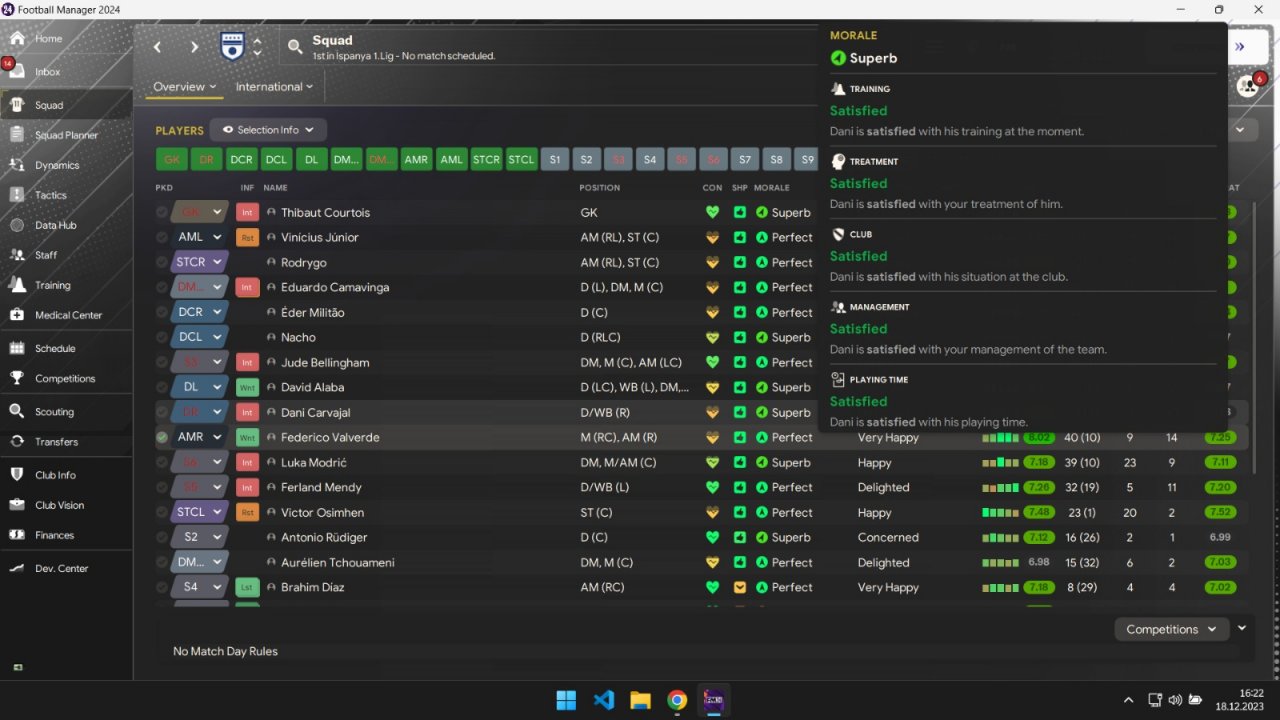1280x720 pixels.
Task: Open Google Chrome from the taskbar
Action: (677, 700)
